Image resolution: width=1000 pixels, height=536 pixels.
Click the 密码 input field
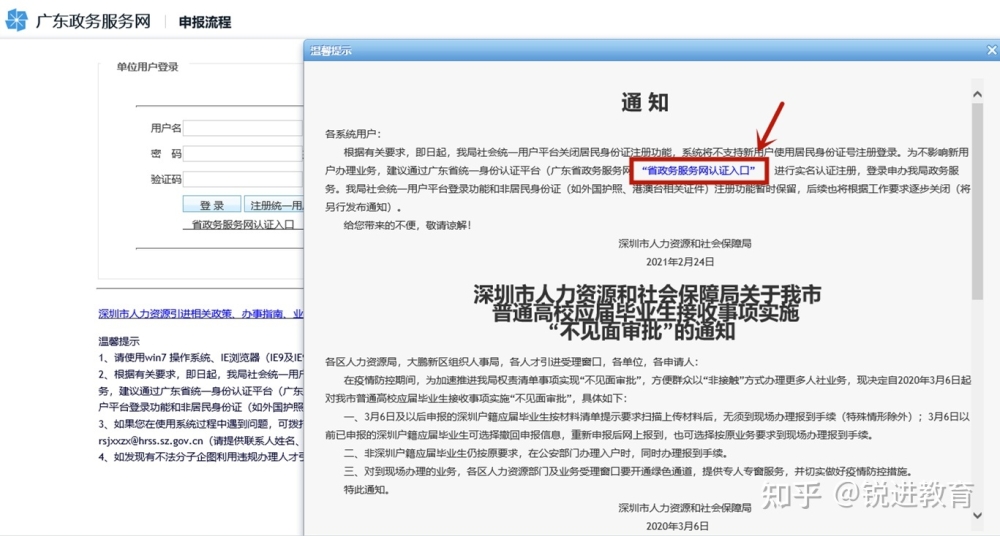tap(243, 154)
